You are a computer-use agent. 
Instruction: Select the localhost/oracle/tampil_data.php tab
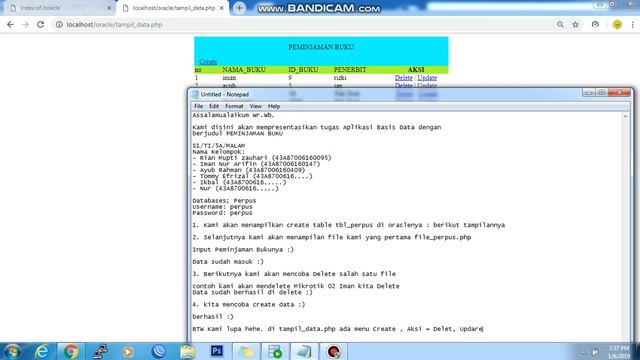[x=173, y=8]
